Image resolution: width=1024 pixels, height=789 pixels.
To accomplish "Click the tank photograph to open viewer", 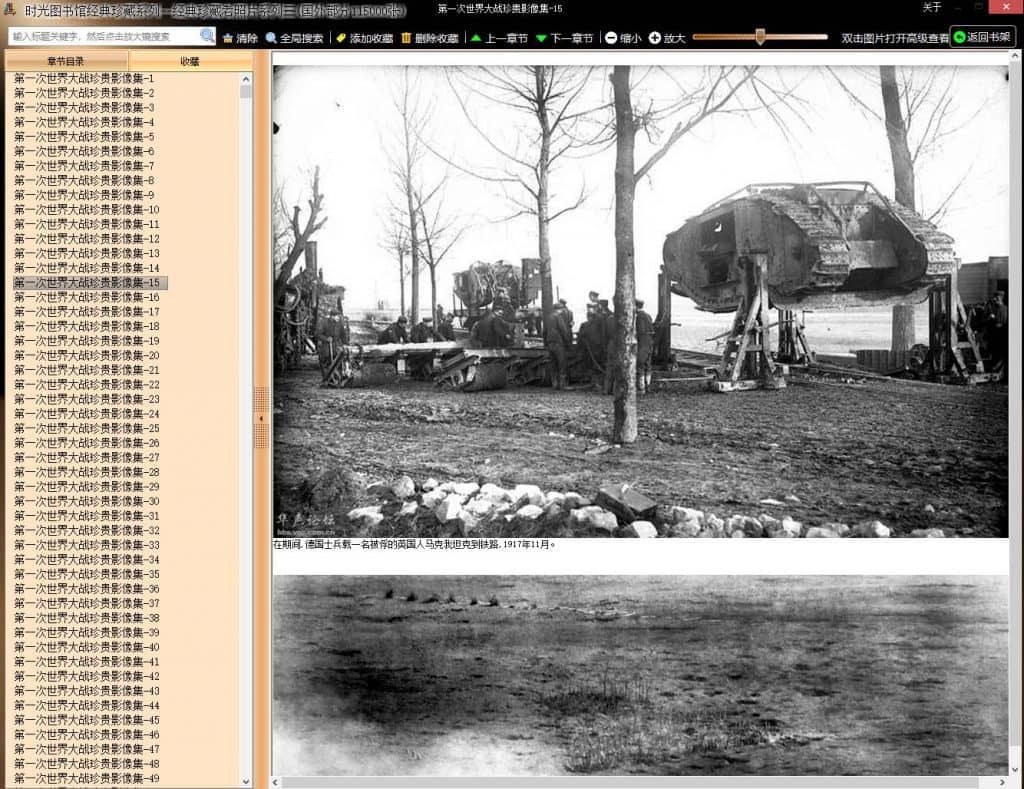I will point(640,300).
